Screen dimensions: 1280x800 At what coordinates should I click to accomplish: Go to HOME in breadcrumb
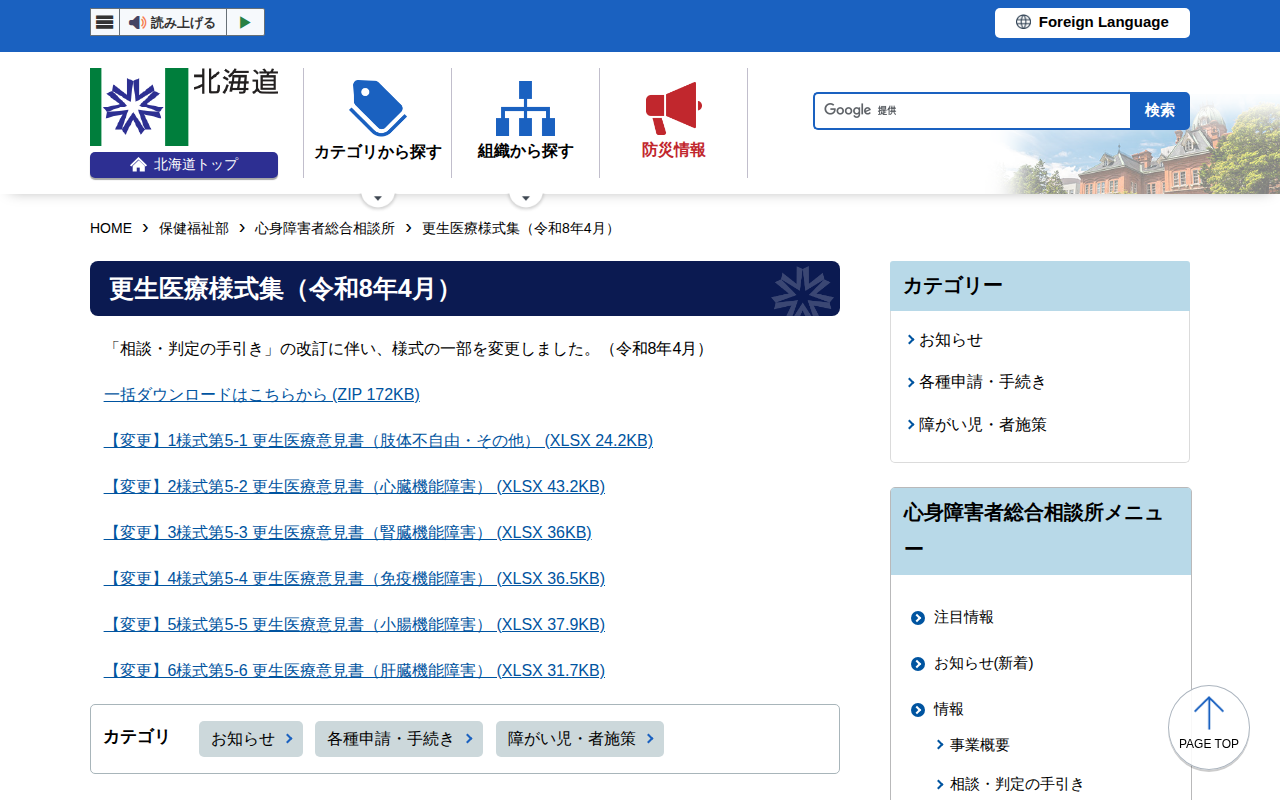(111, 228)
